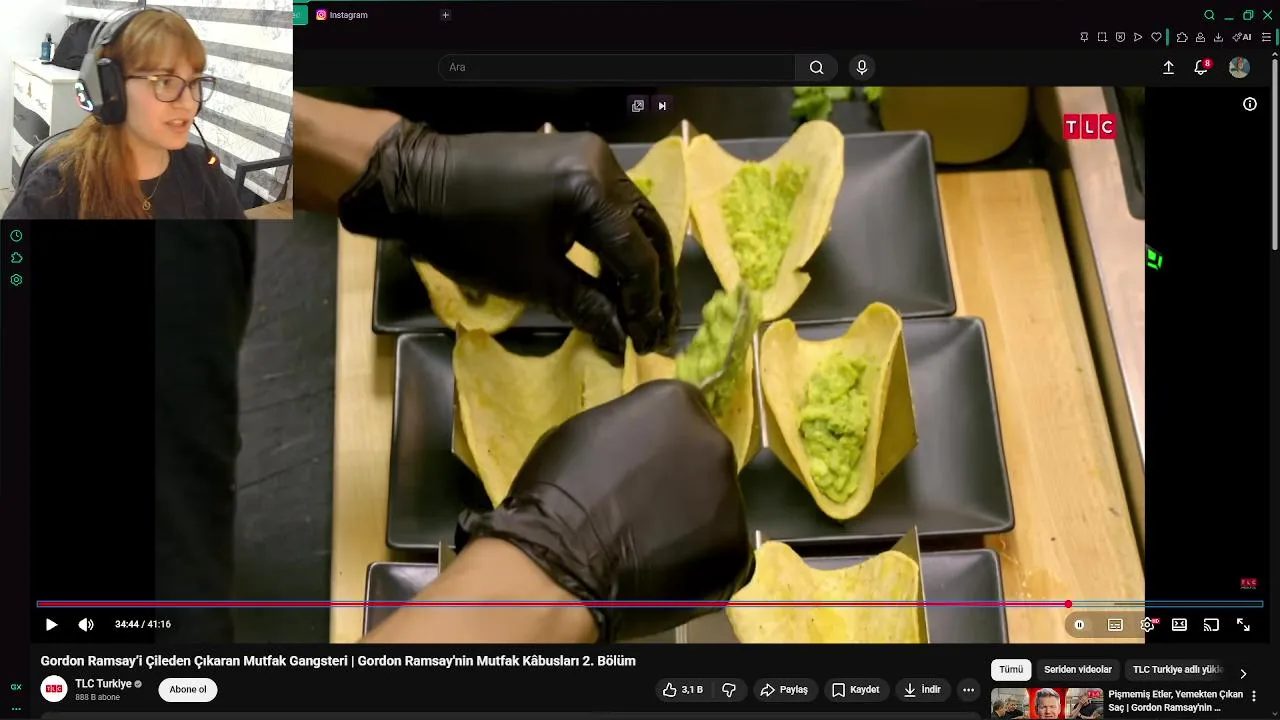This screenshot has width=1280, height=720.
Task: Focus the Ara search field
Action: click(616, 67)
